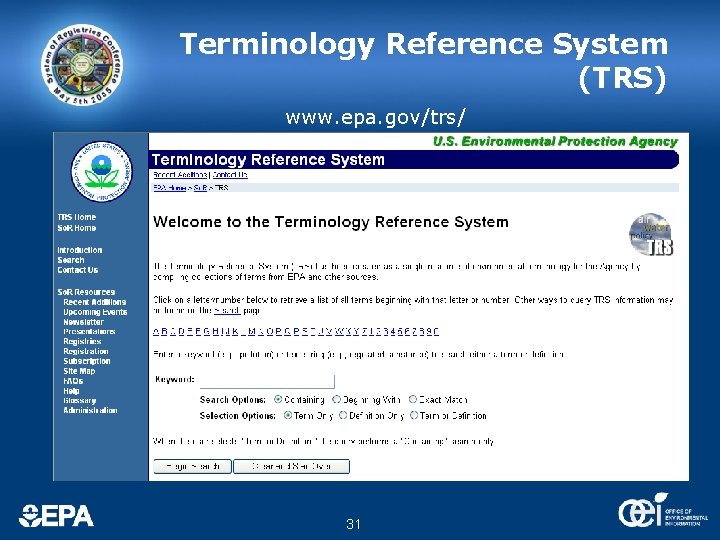Viewport: 720px width, 540px height.
Task: Click the Keyword input field
Action: pos(267,381)
